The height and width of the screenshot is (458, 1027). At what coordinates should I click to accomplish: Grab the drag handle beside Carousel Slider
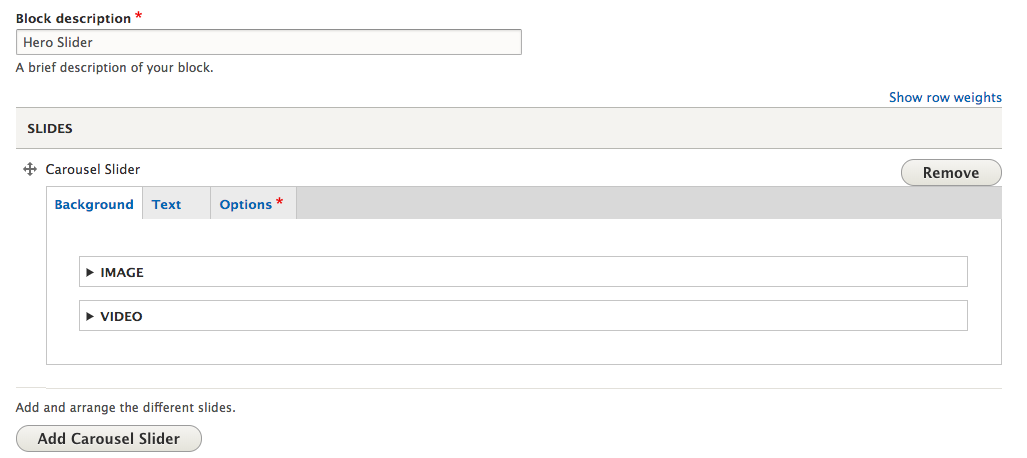tap(29, 170)
